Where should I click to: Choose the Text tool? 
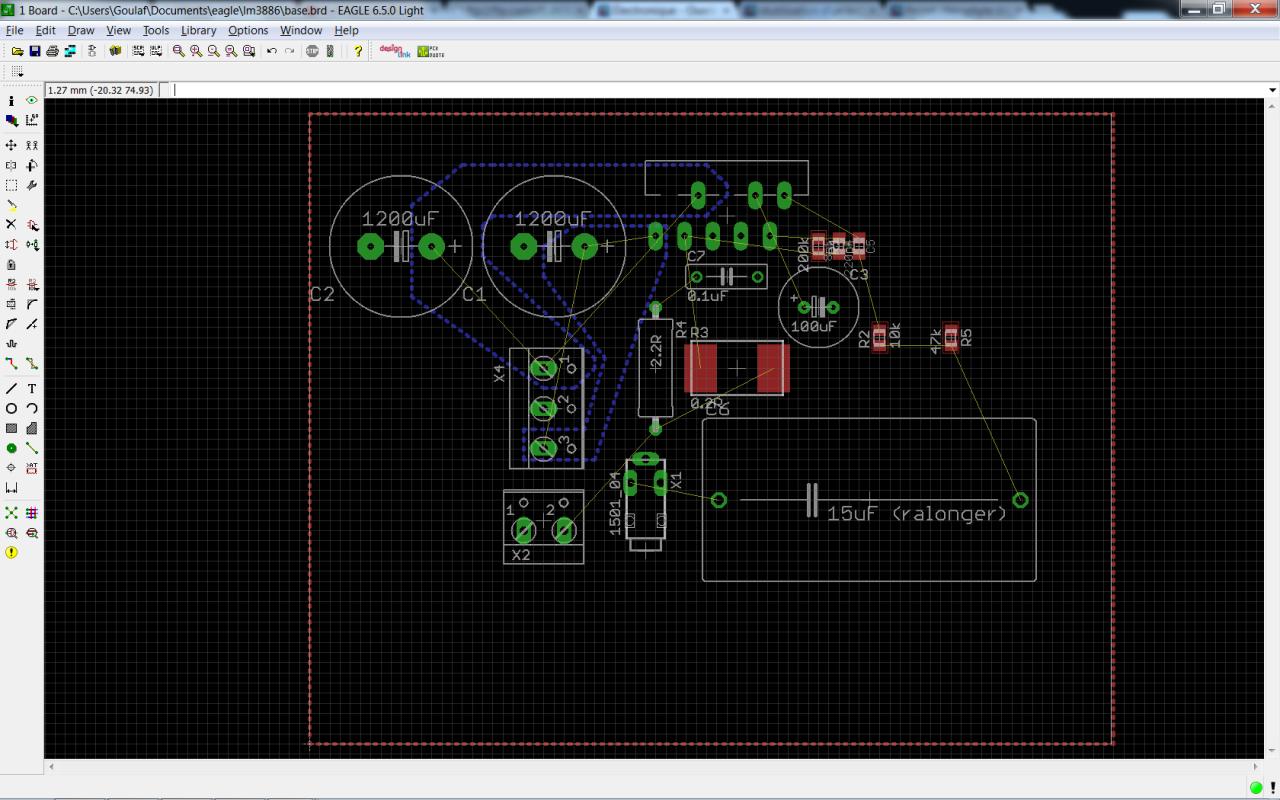[32, 388]
